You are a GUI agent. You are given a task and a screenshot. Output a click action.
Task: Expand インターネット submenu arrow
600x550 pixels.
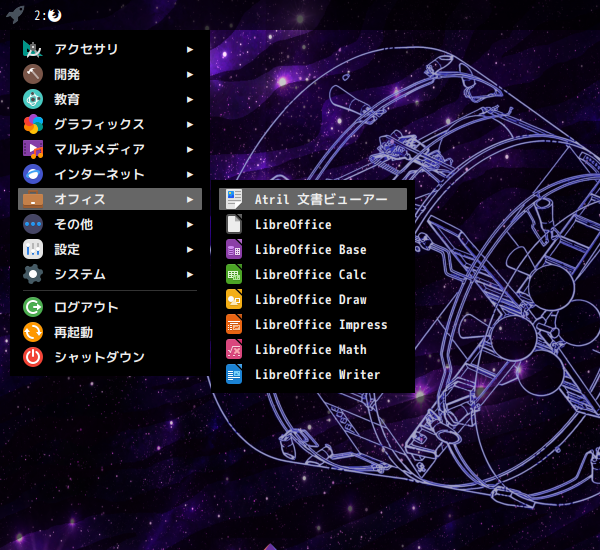[190, 175]
